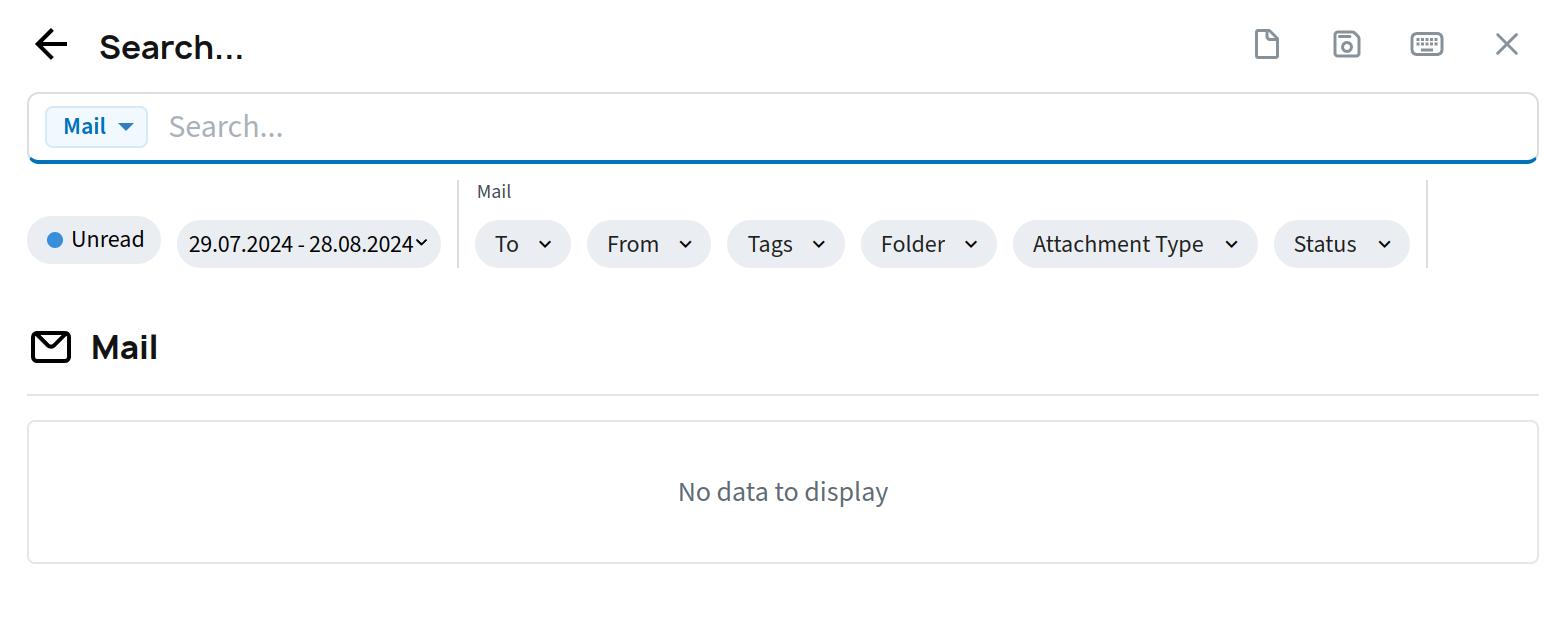Focus the Search... input field
The width and height of the screenshot is (1562, 625).
tap(840, 127)
